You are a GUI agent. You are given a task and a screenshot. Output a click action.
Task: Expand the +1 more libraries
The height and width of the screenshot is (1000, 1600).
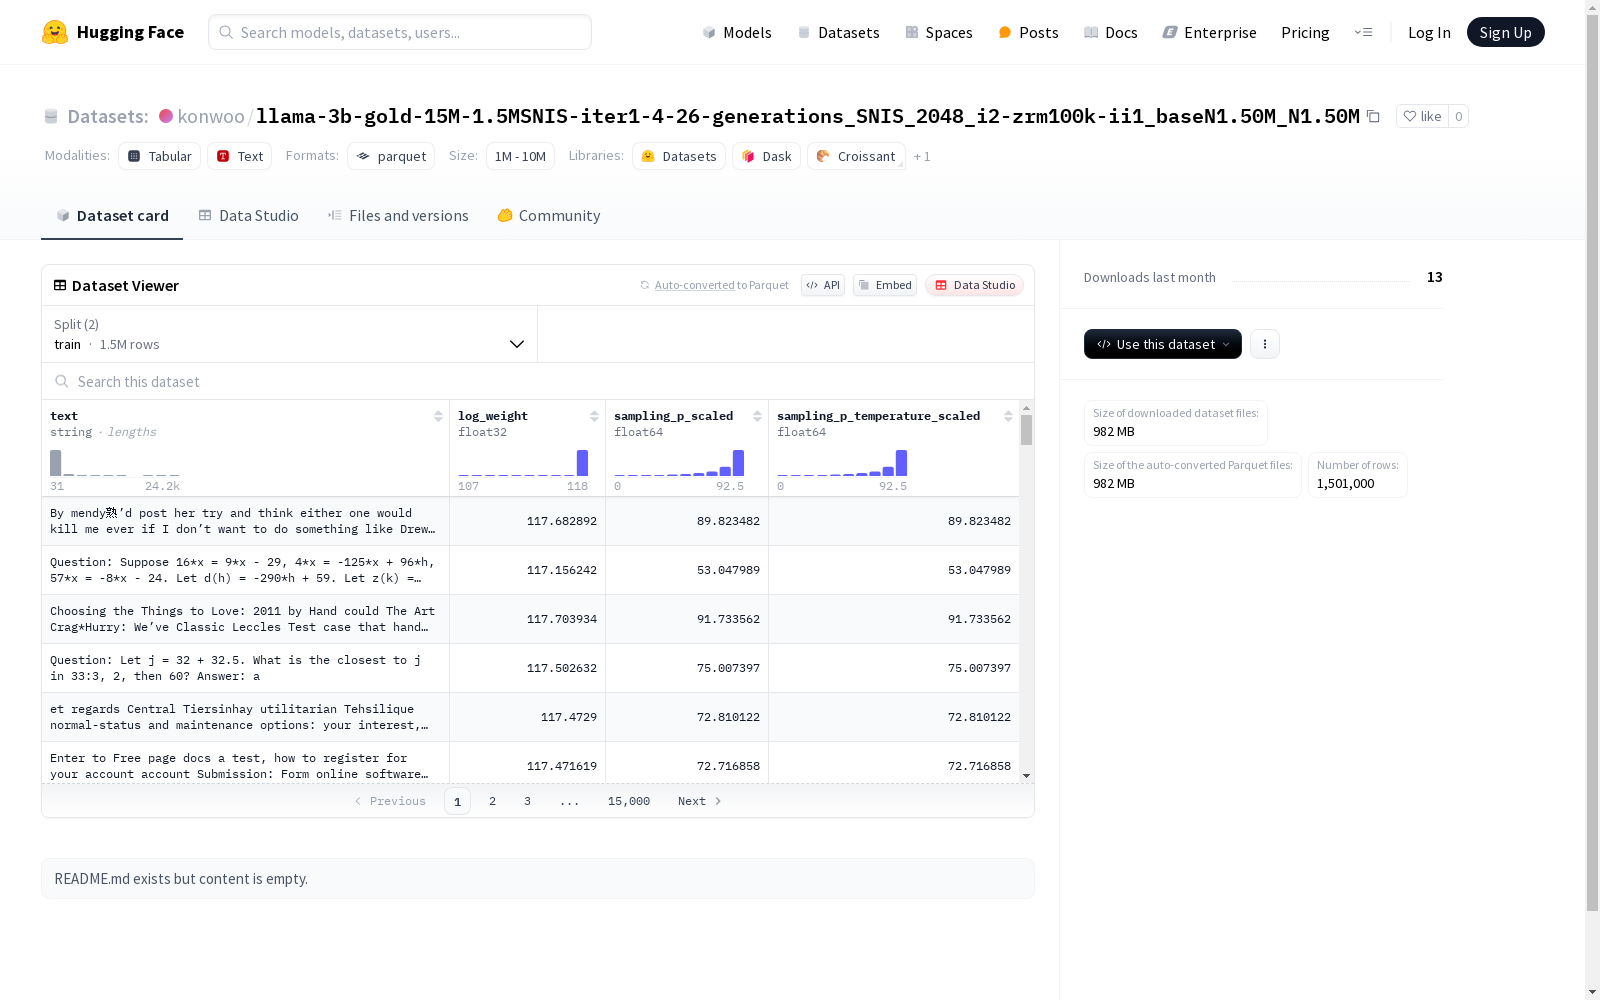(922, 156)
